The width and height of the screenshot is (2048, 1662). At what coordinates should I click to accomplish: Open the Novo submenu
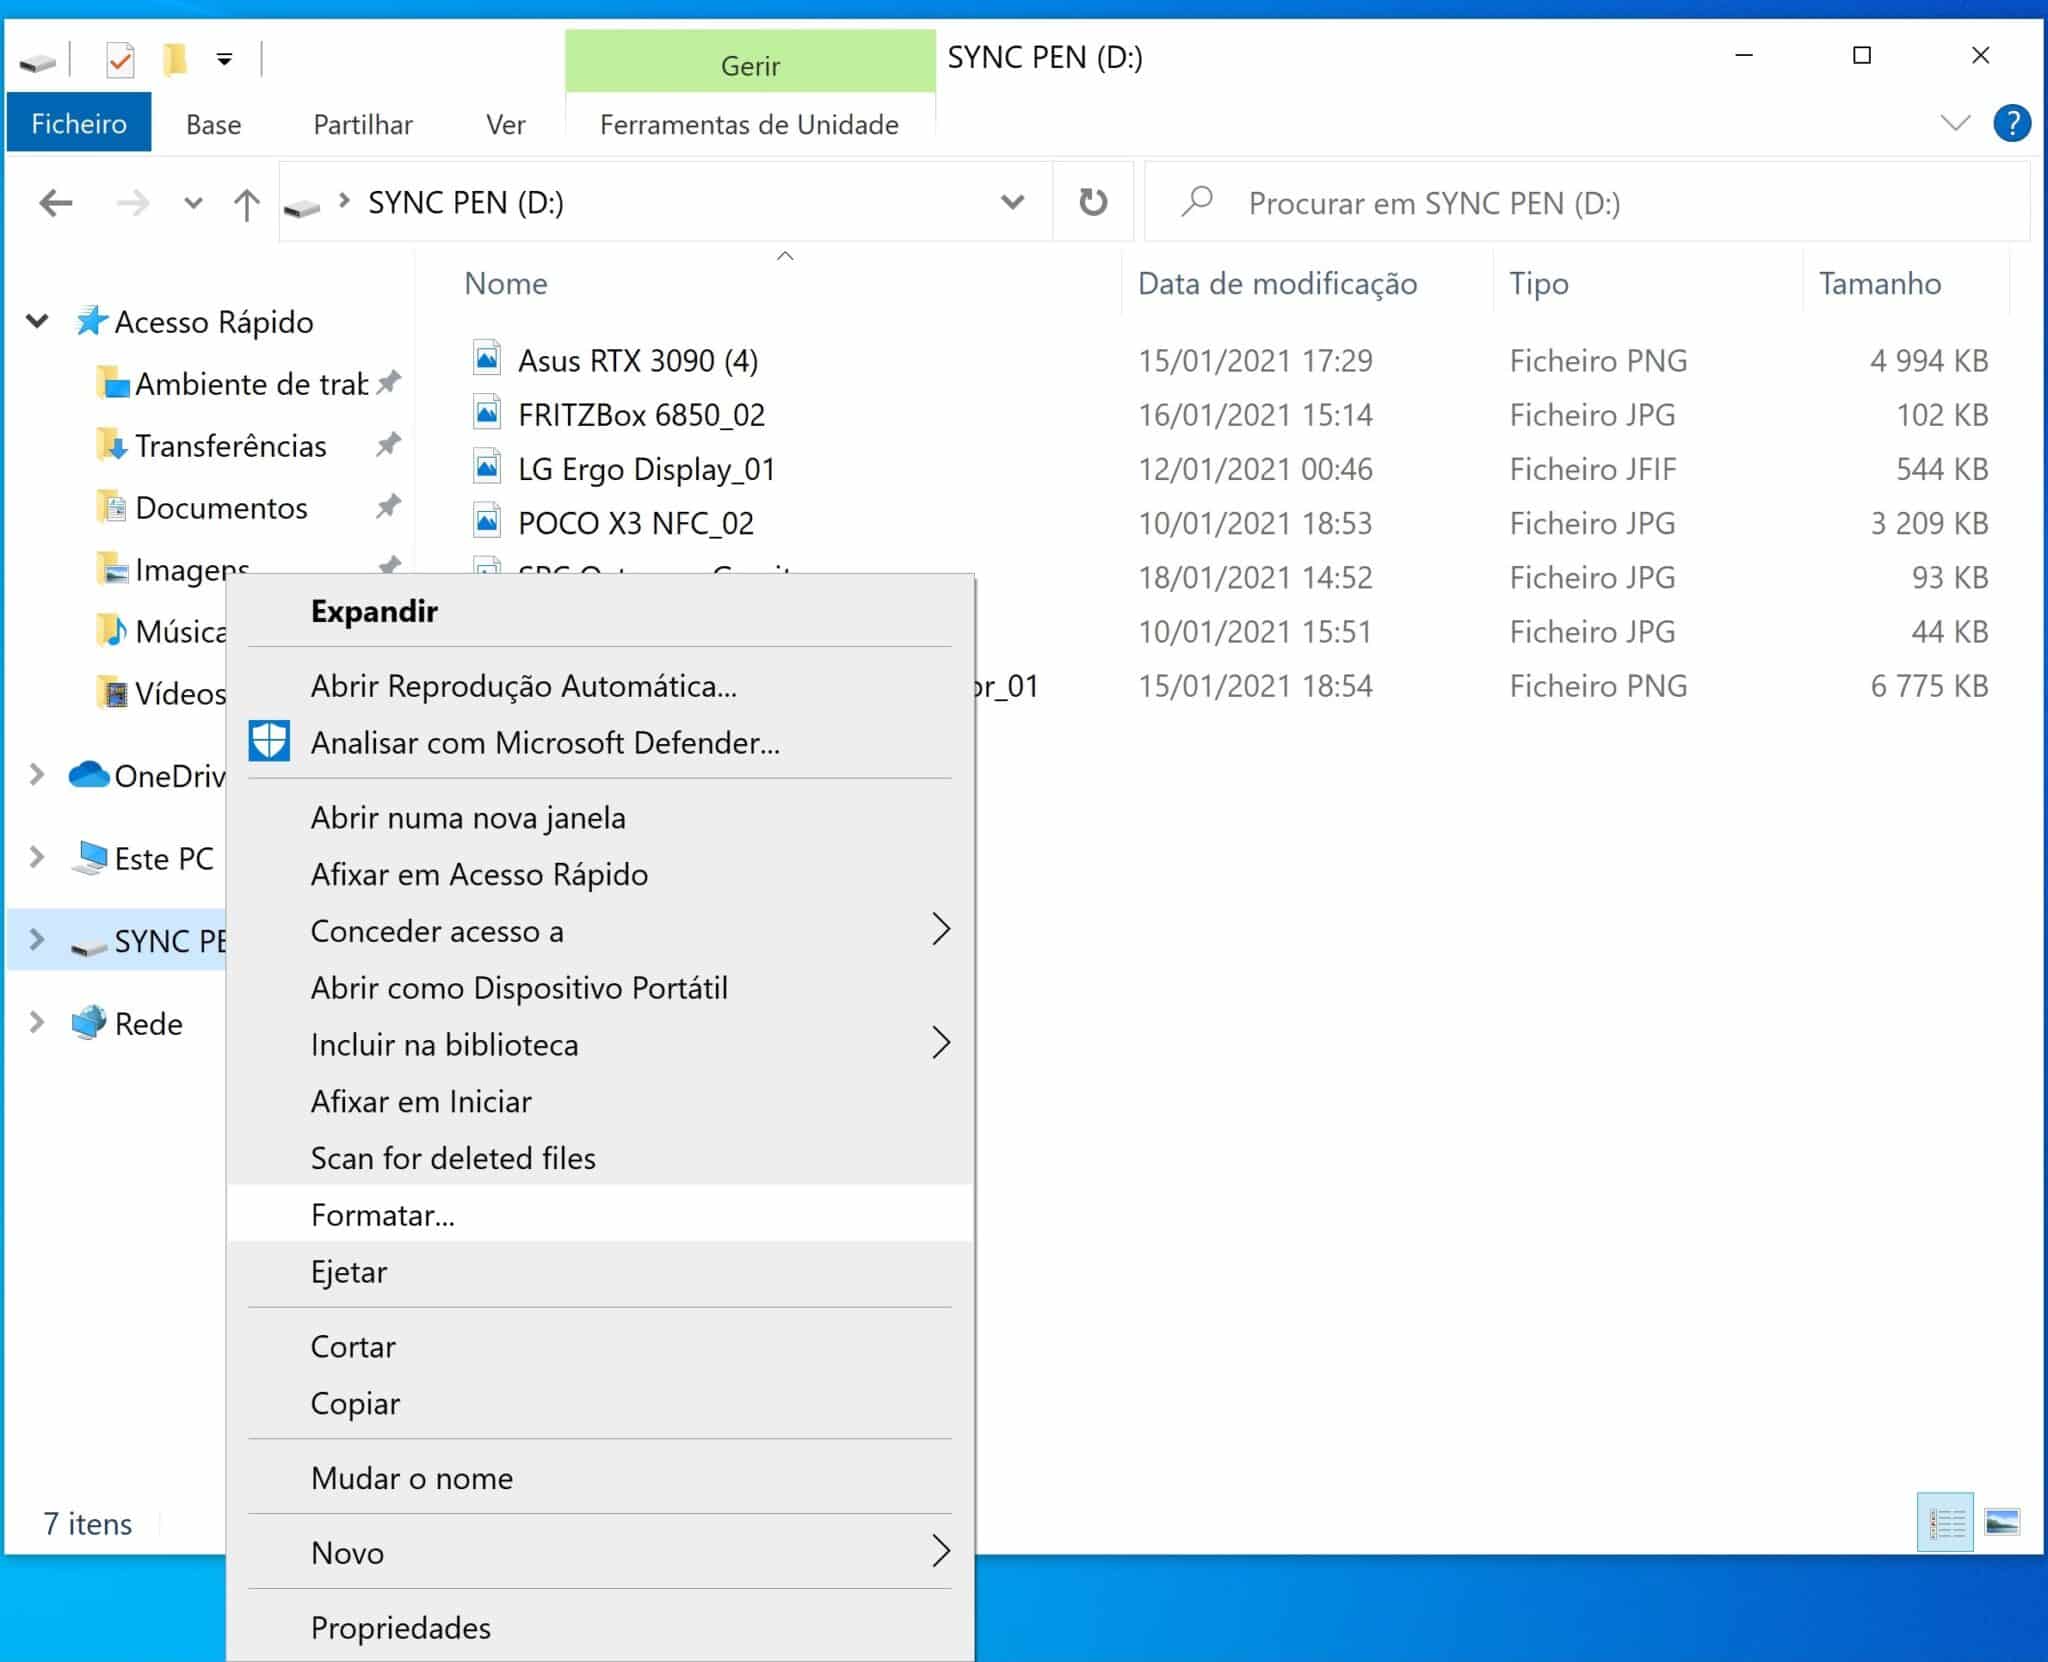pos(600,1553)
